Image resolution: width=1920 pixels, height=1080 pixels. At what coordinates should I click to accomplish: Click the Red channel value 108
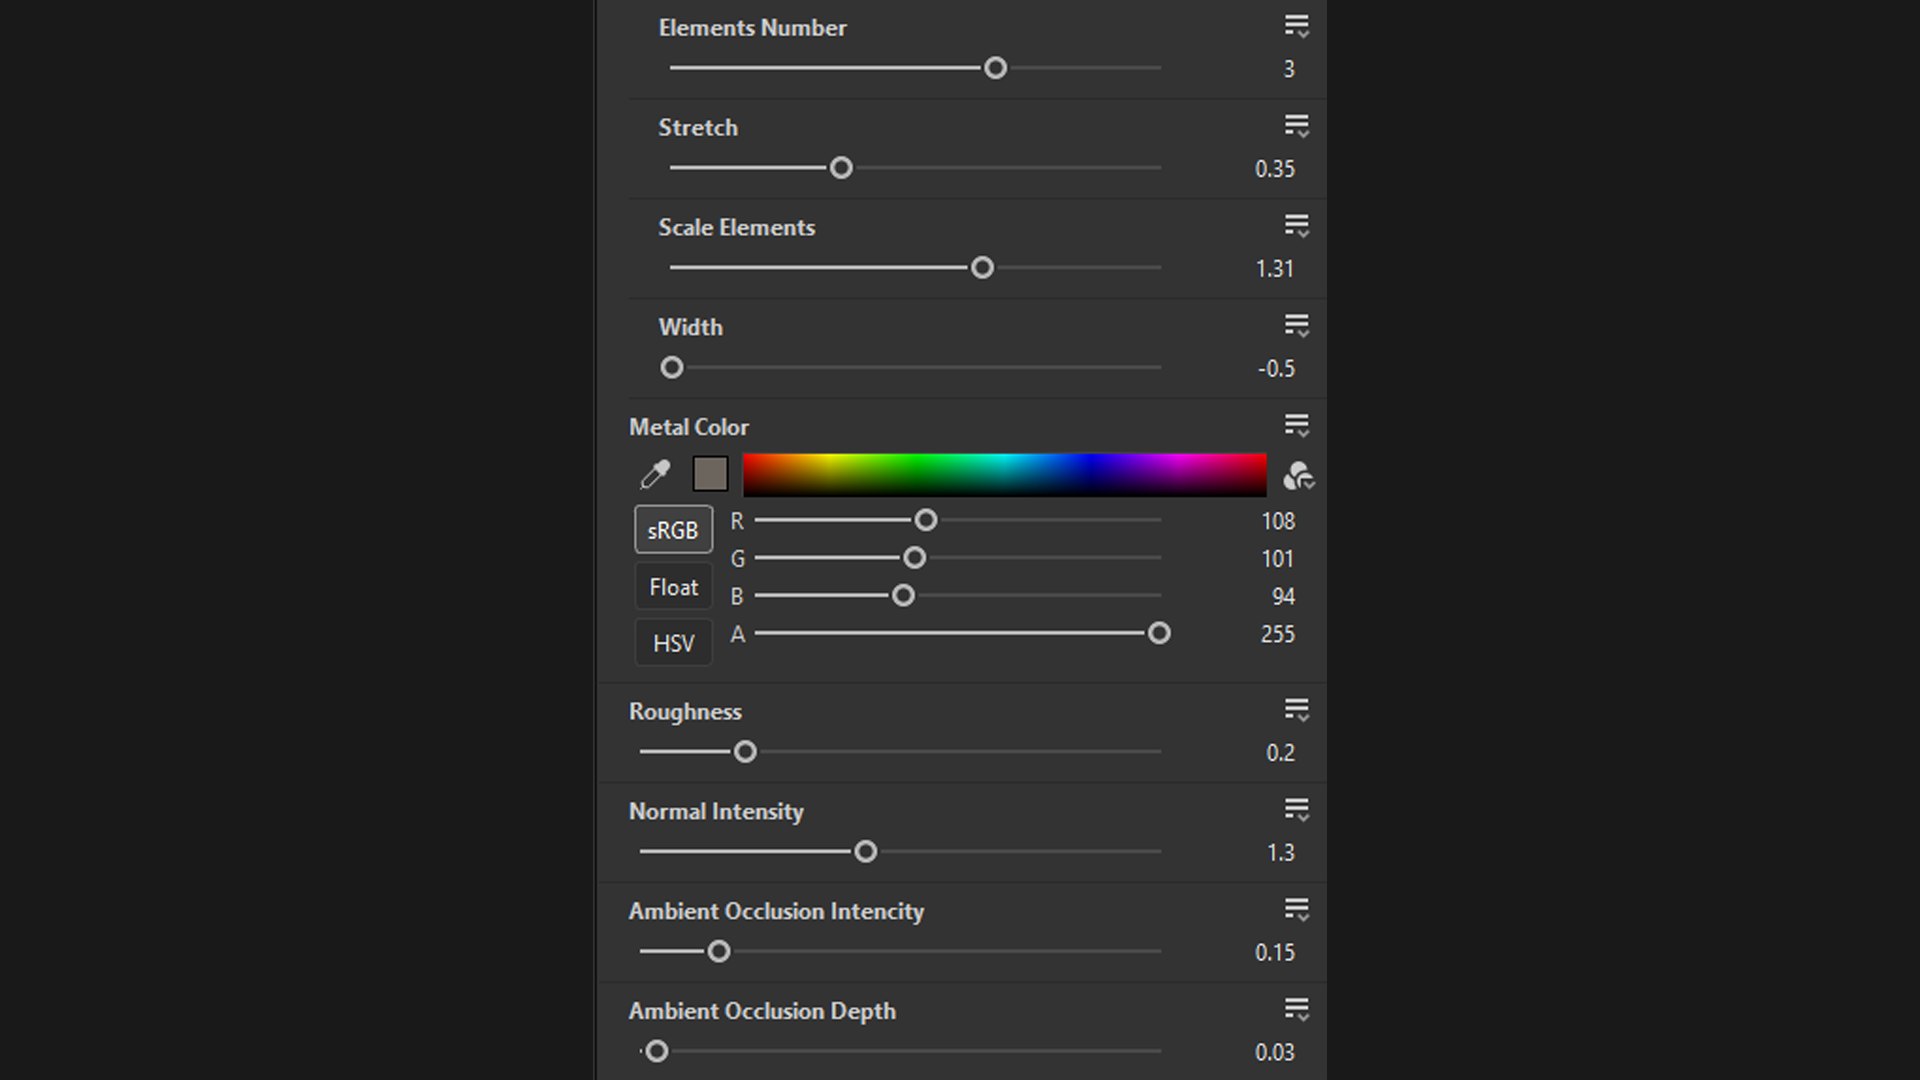pos(1277,521)
